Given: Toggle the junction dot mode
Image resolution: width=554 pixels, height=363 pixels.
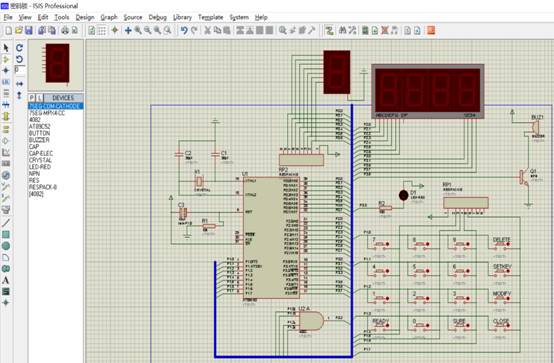Looking at the screenshot, I should 6,71.
